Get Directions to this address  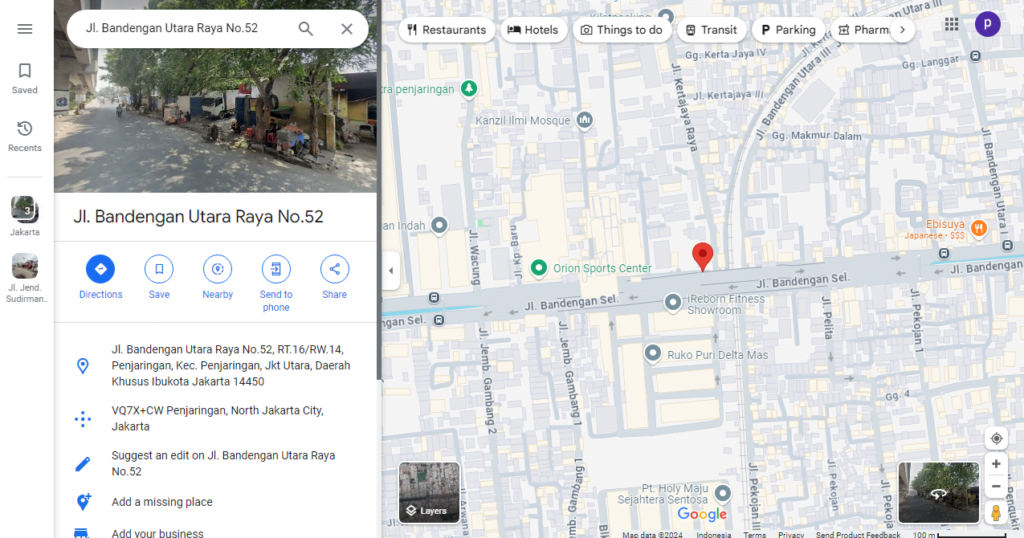100,269
